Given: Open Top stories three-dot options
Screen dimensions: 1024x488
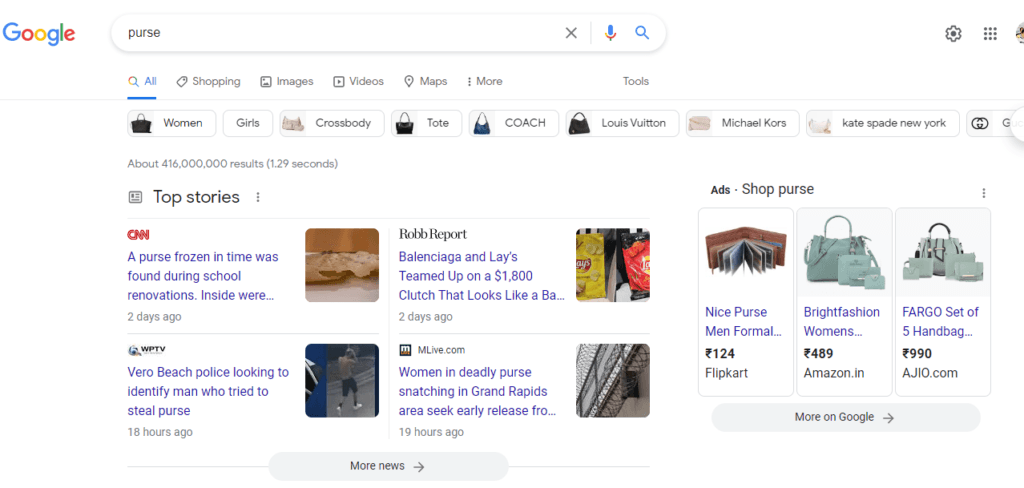Looking at the screenshot, I should point(258,197).
